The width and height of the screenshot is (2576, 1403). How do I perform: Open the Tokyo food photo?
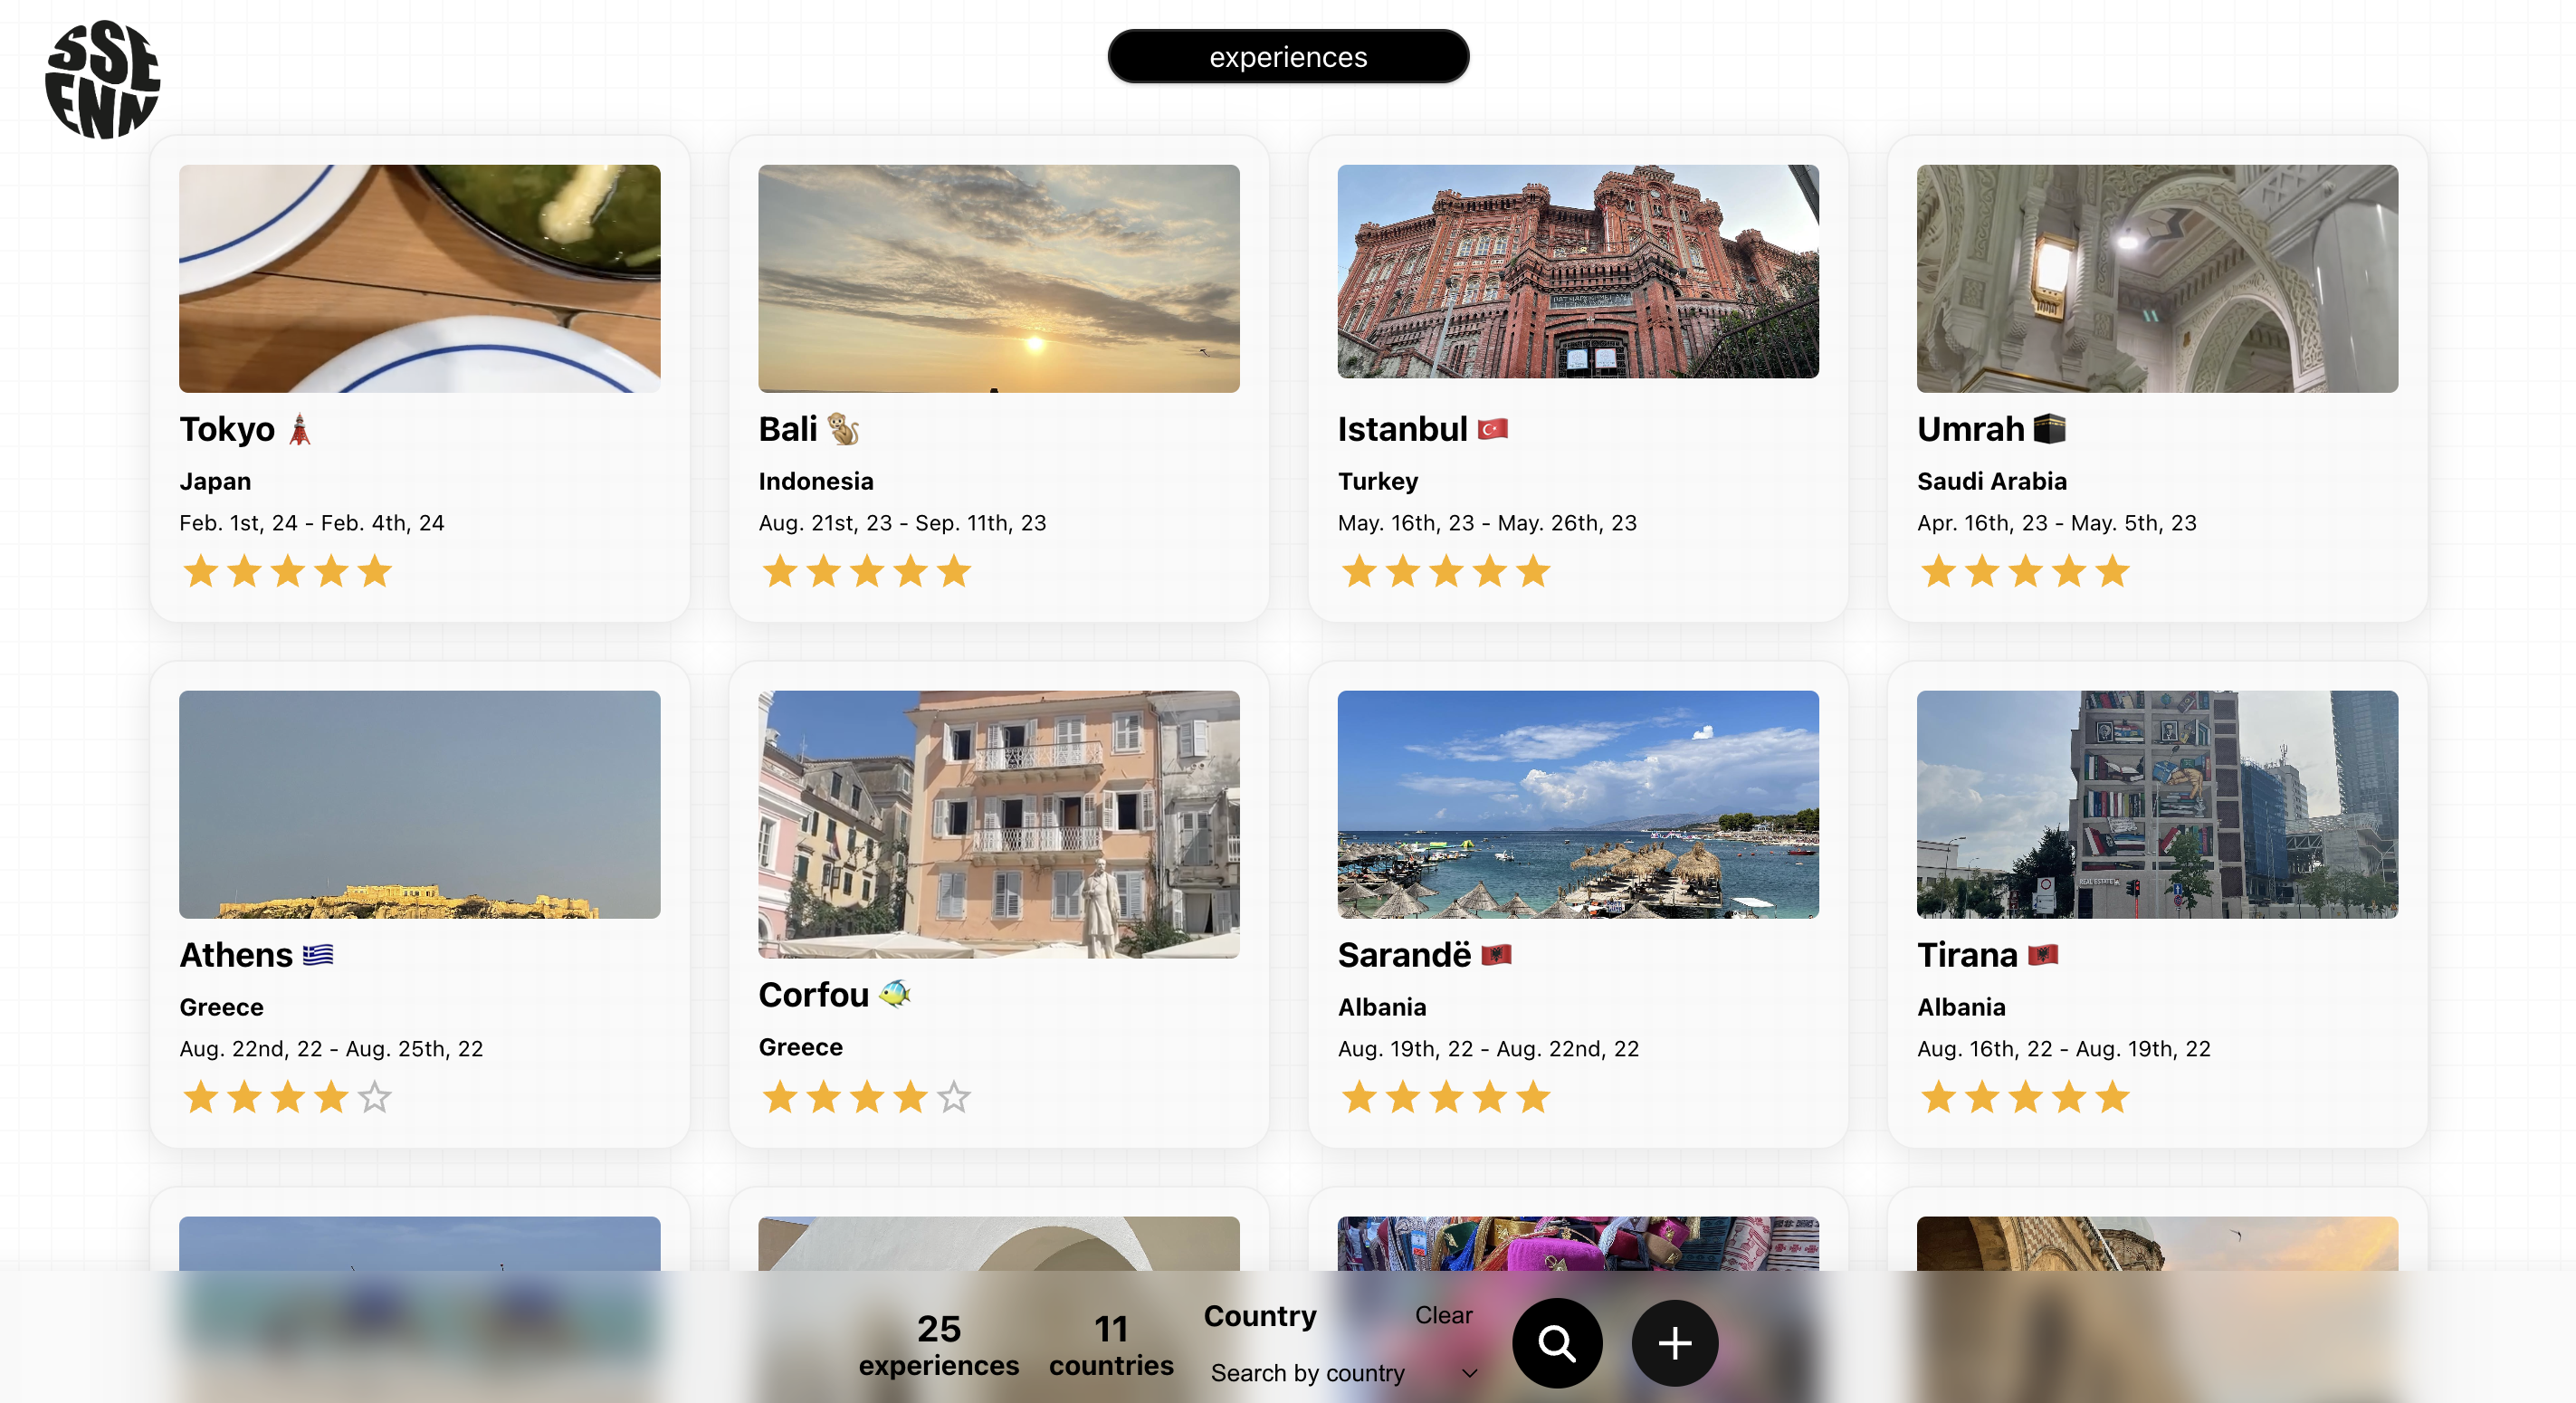pos(419,279)
